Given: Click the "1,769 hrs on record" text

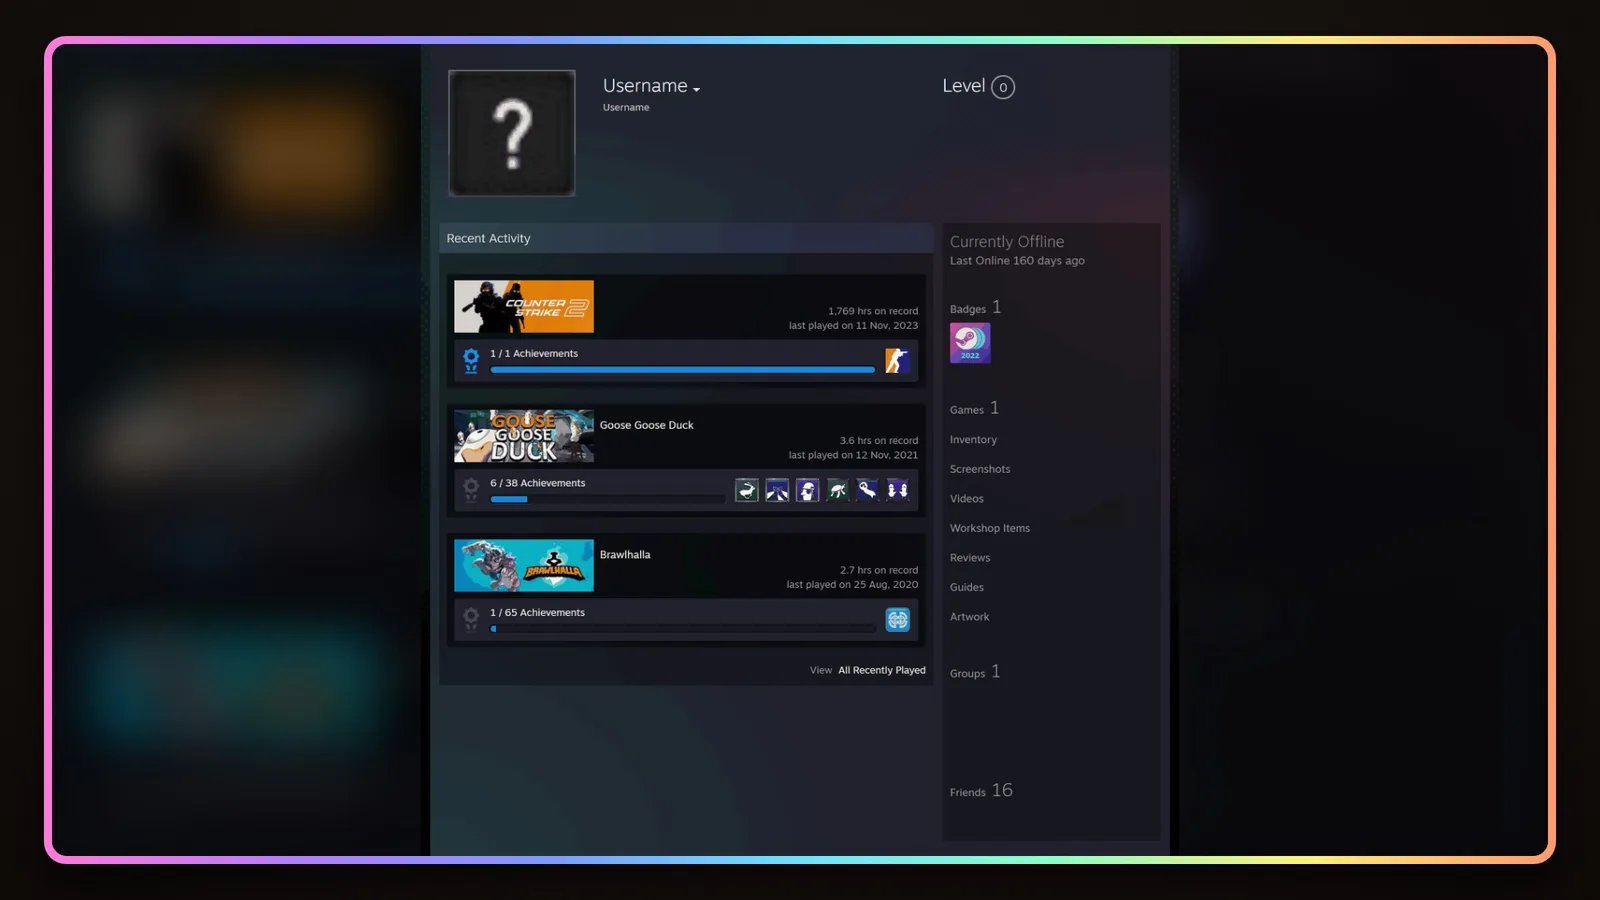Looking at the screenshot, I should [x=873, y=311].
